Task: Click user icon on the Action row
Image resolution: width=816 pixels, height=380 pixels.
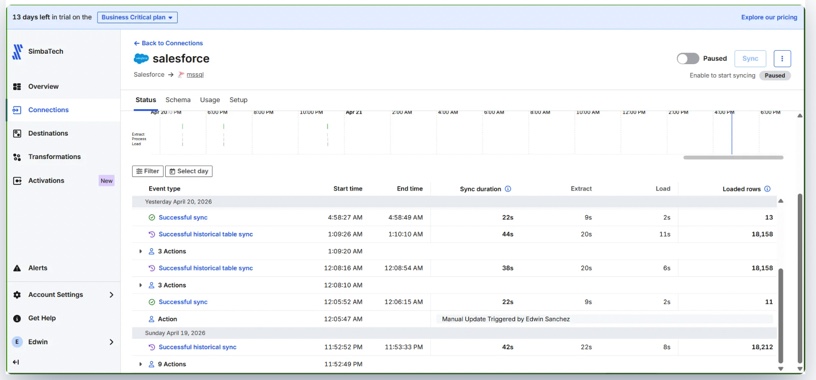Action: [152, 319]
